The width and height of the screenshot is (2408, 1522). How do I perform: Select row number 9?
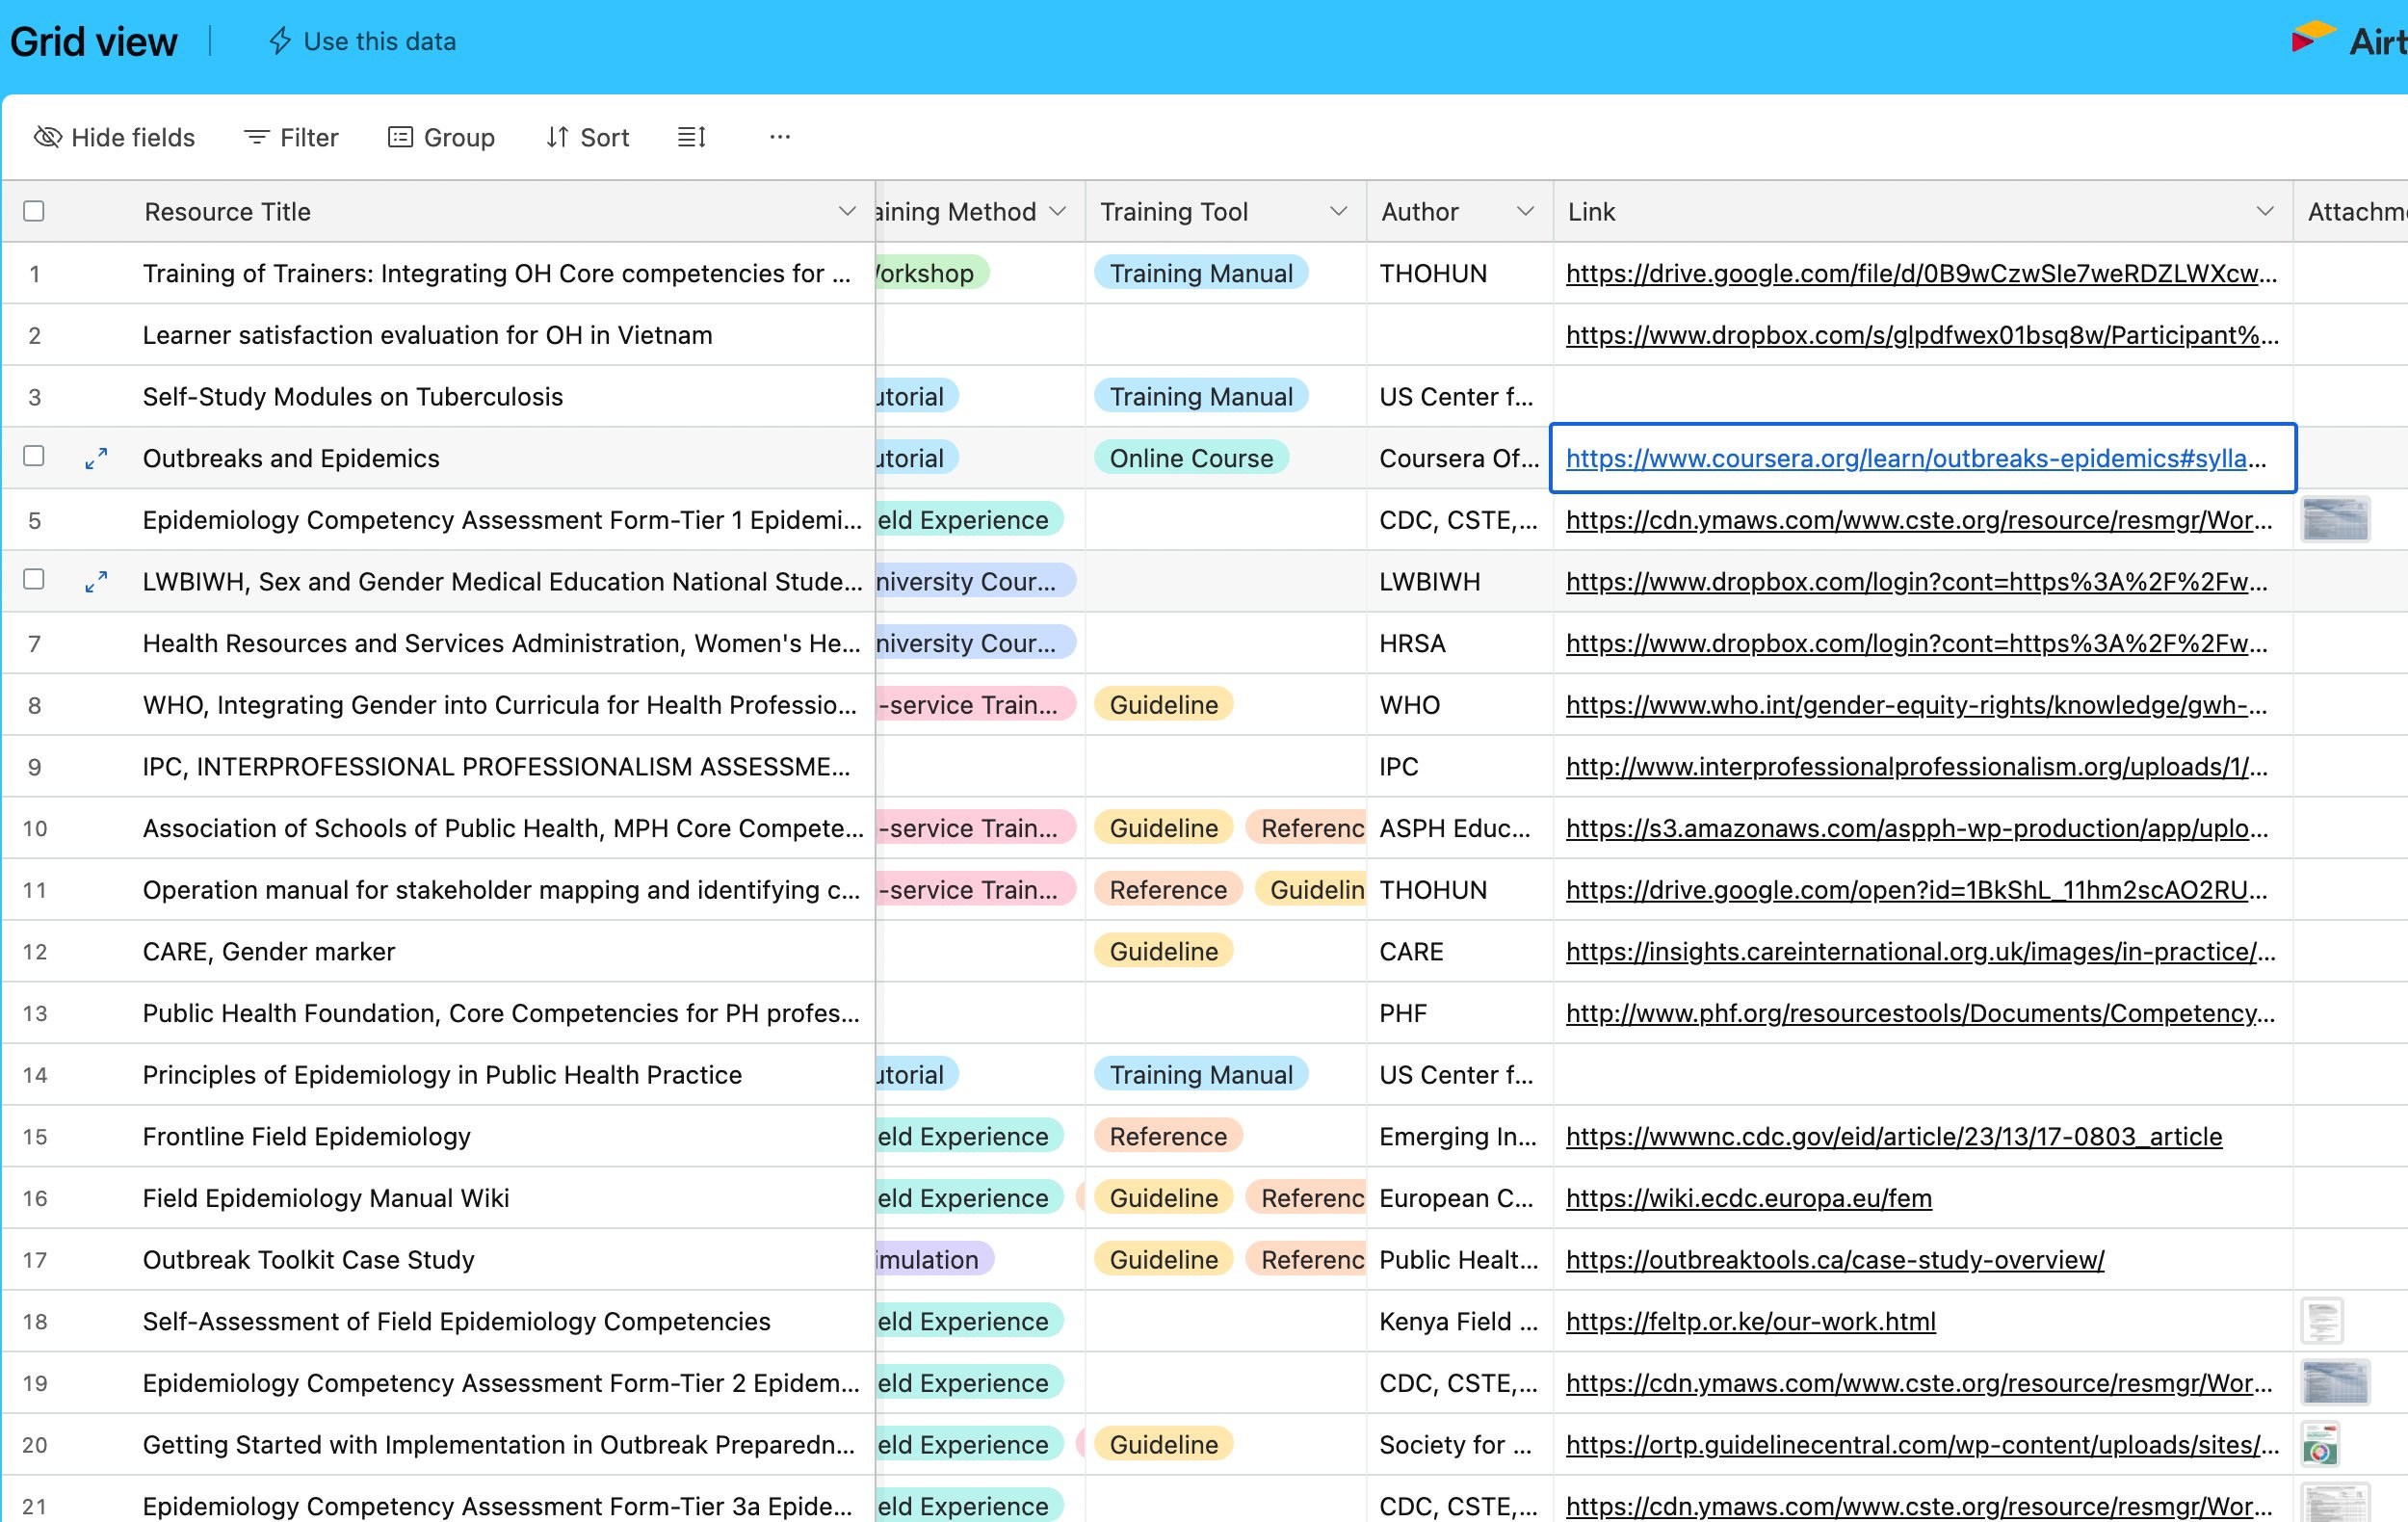(35, 767)
